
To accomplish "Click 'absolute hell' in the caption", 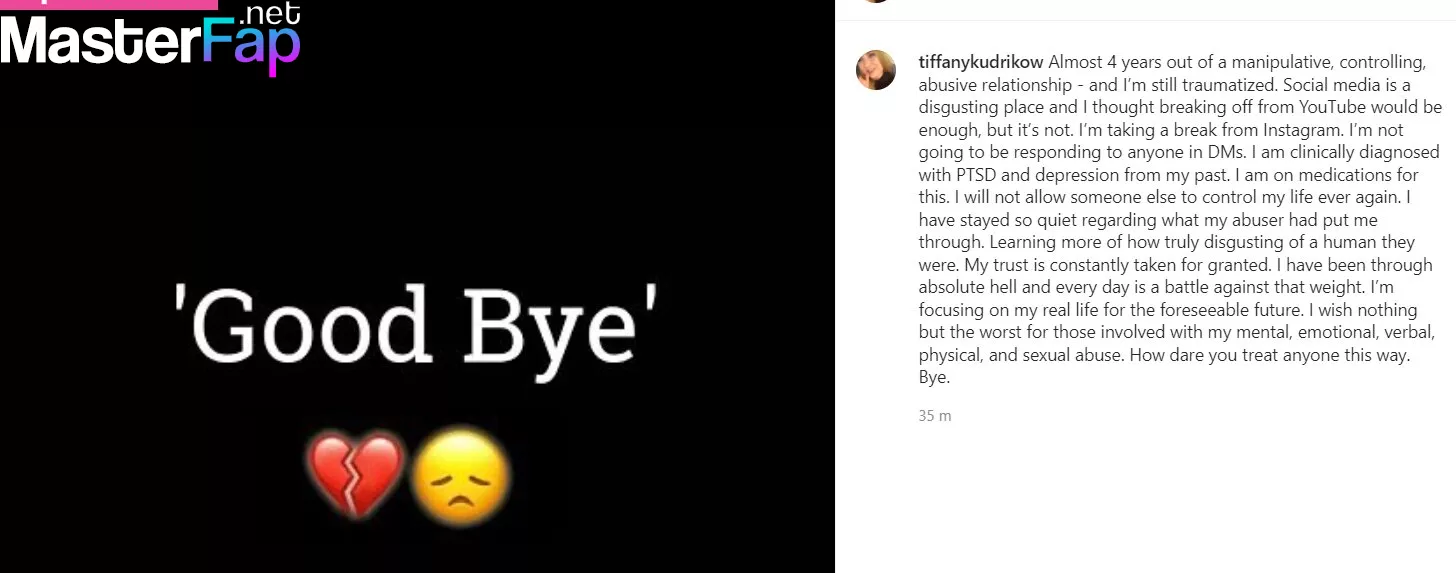I will point(965,288).
